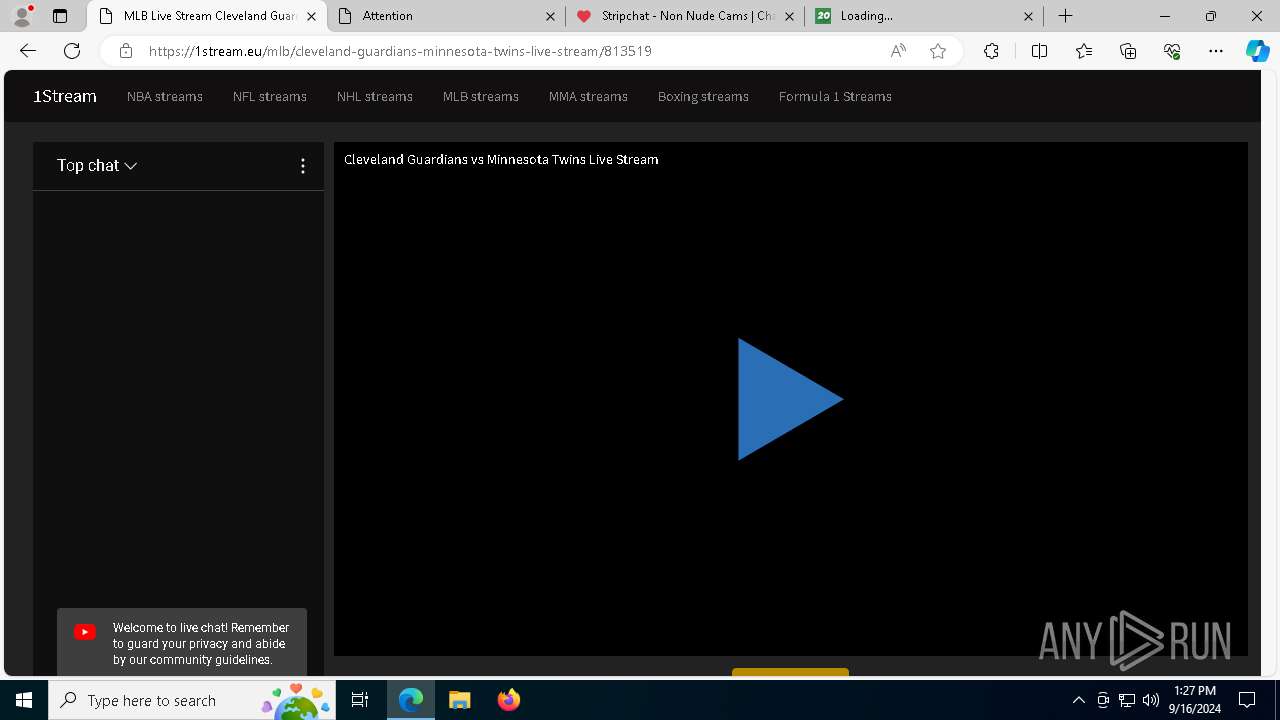Open Formula 1 Streams link
Viewport: 1280px width, 720px height.
[x=835, y=97]
